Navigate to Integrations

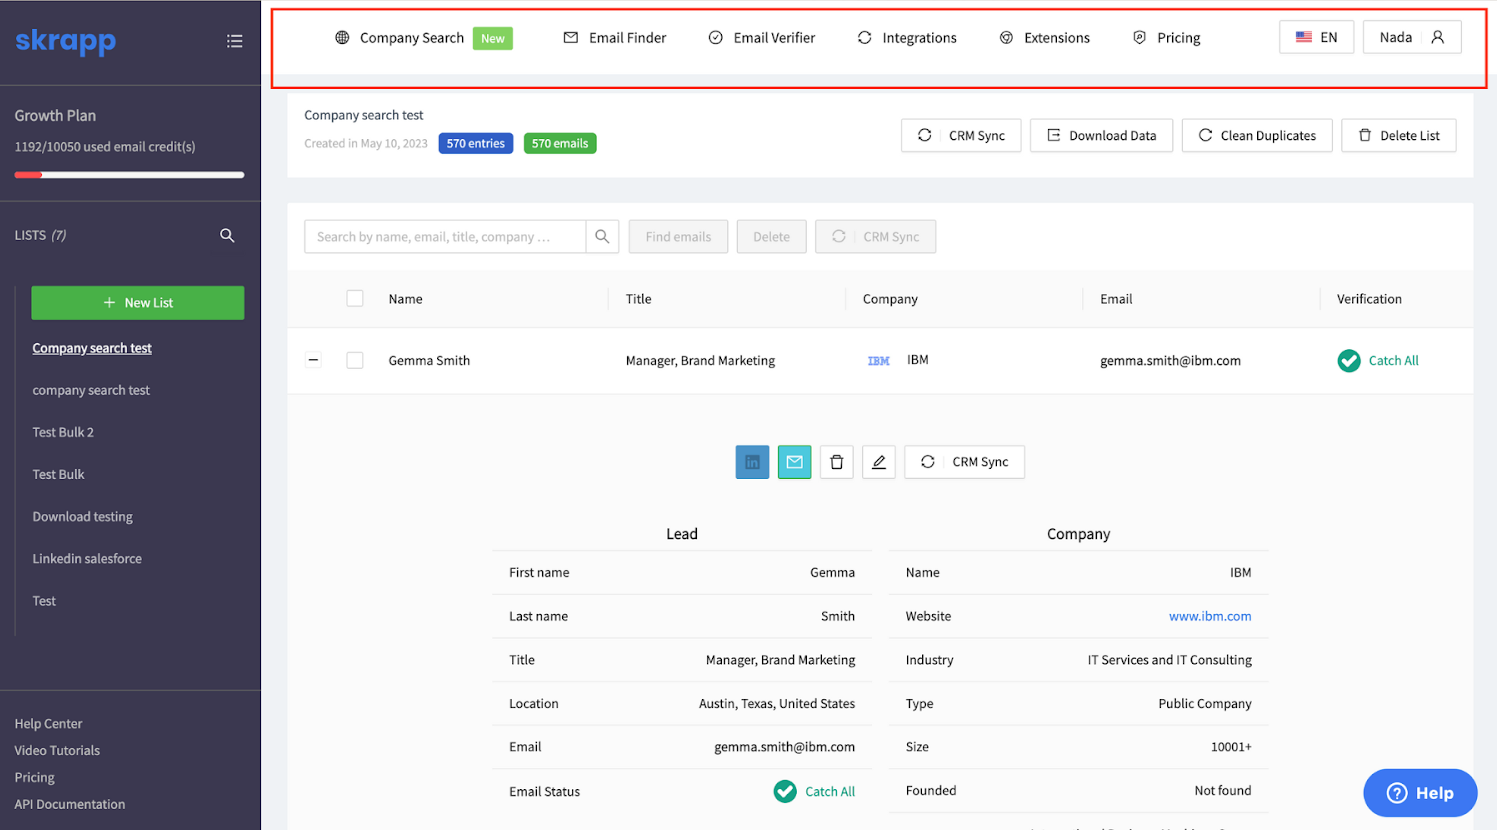(907, 38)
